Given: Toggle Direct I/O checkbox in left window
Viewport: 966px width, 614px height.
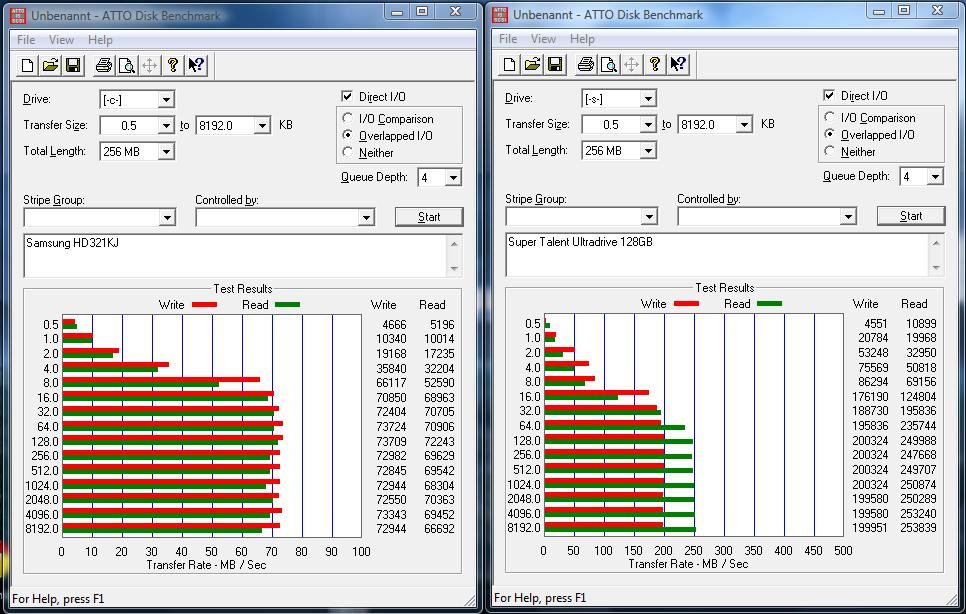Looking at the screenshot, I should pos(347,97).
